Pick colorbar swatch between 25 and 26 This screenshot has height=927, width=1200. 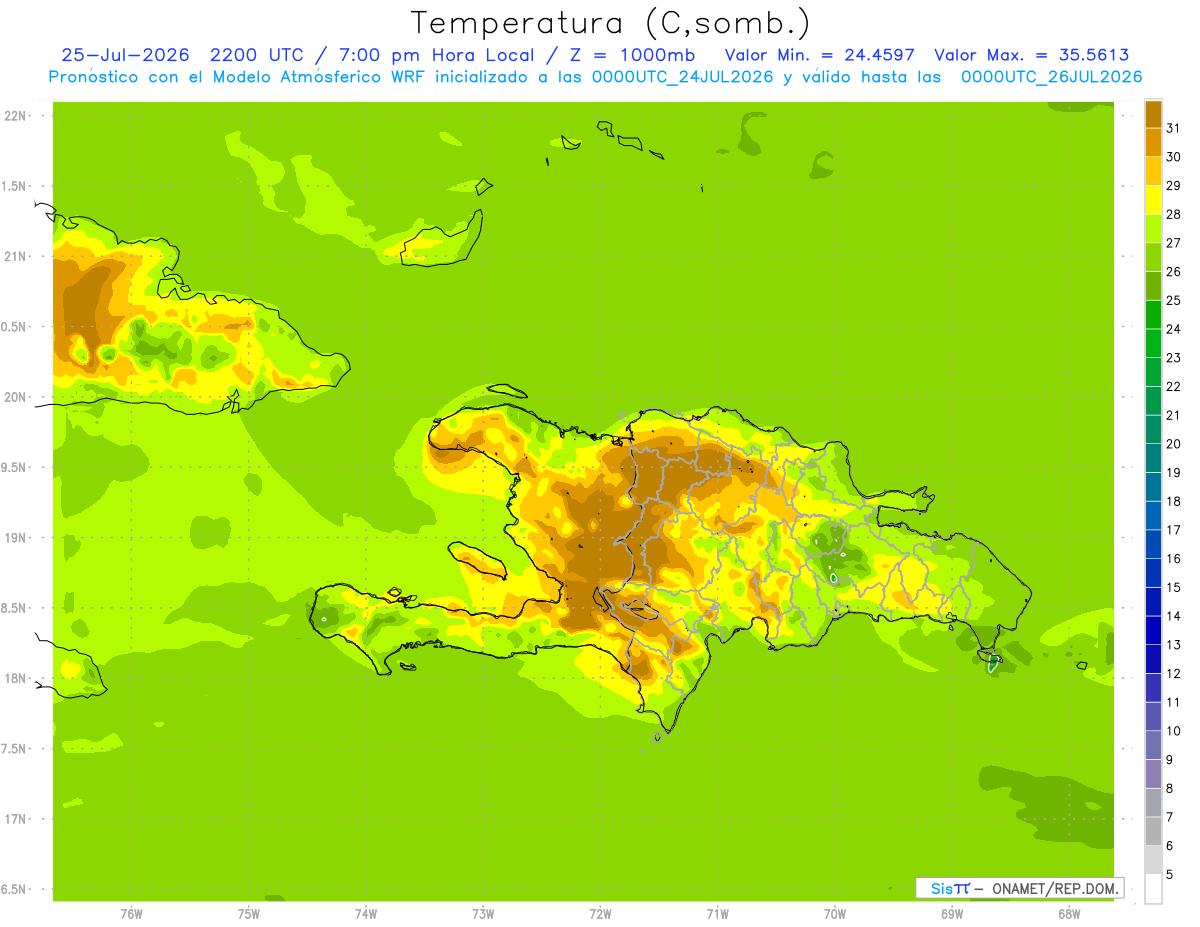point(1153,286)
